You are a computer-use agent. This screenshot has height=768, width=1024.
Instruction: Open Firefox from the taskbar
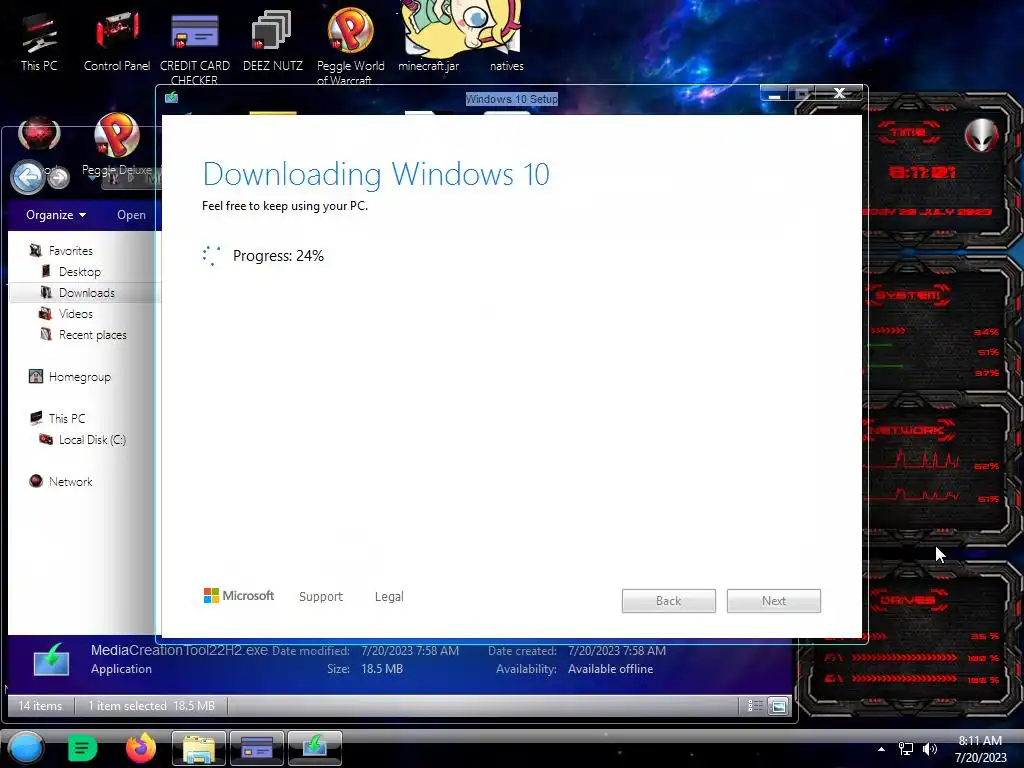141,748
